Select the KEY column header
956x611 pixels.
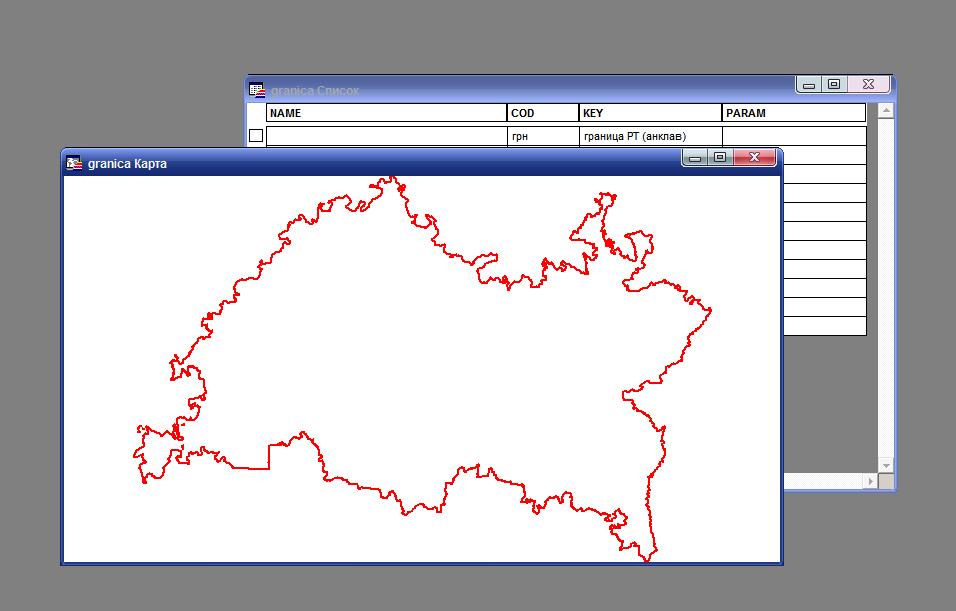(x=651, y=113)
